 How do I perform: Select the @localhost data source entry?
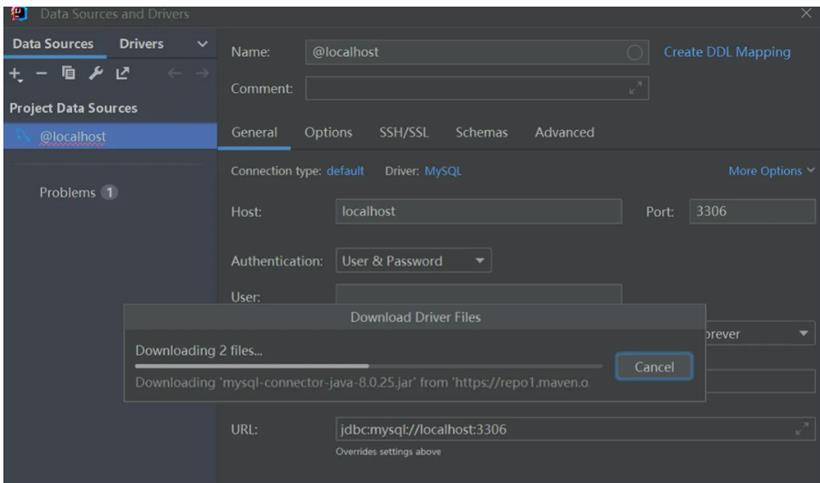point(110,136)
